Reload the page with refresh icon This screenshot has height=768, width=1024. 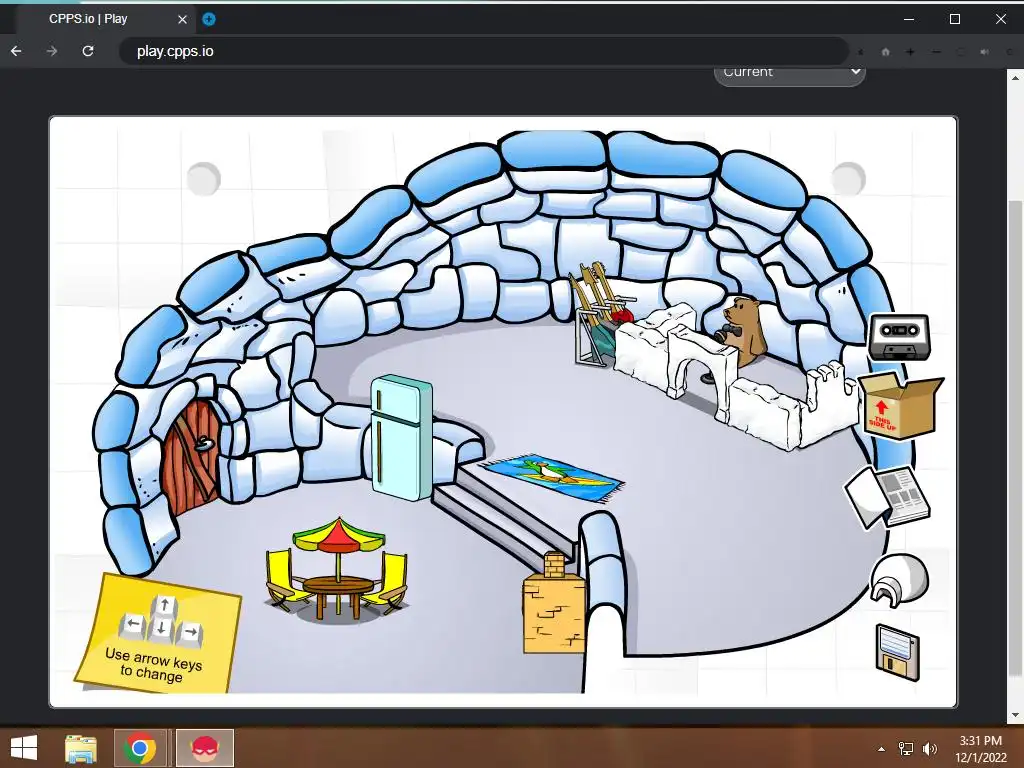[88, 51]
